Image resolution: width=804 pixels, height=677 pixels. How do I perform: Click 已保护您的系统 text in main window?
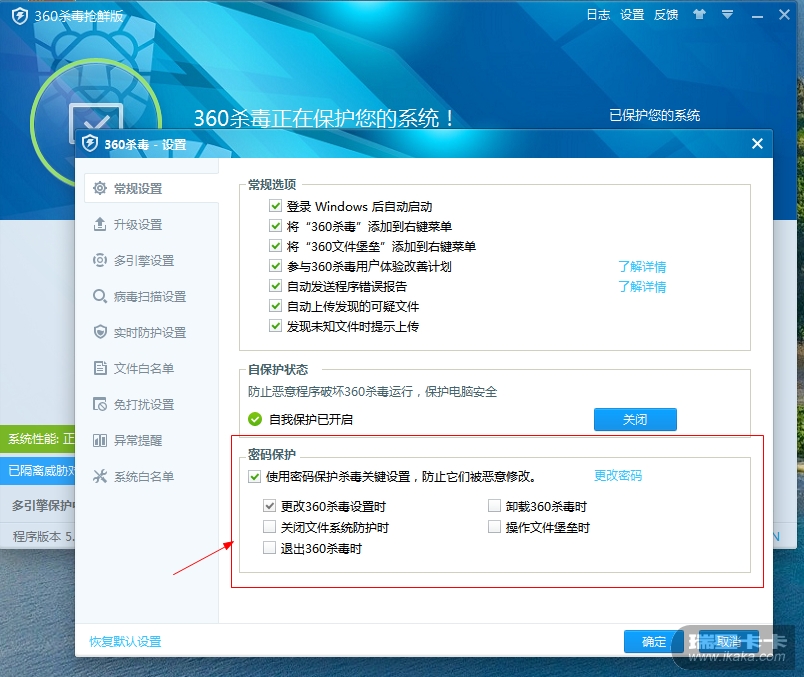654,115
